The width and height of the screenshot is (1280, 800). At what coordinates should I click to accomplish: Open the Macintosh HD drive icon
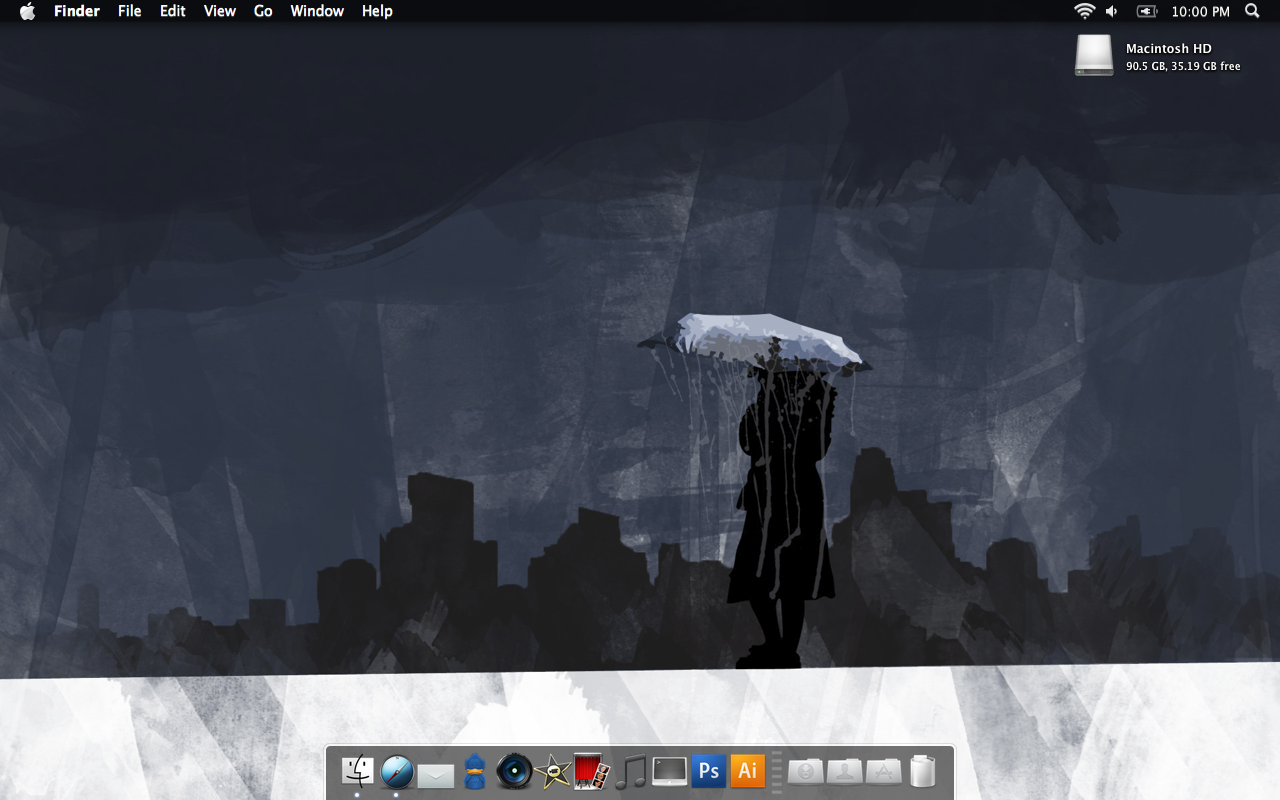coord(1094,55)
